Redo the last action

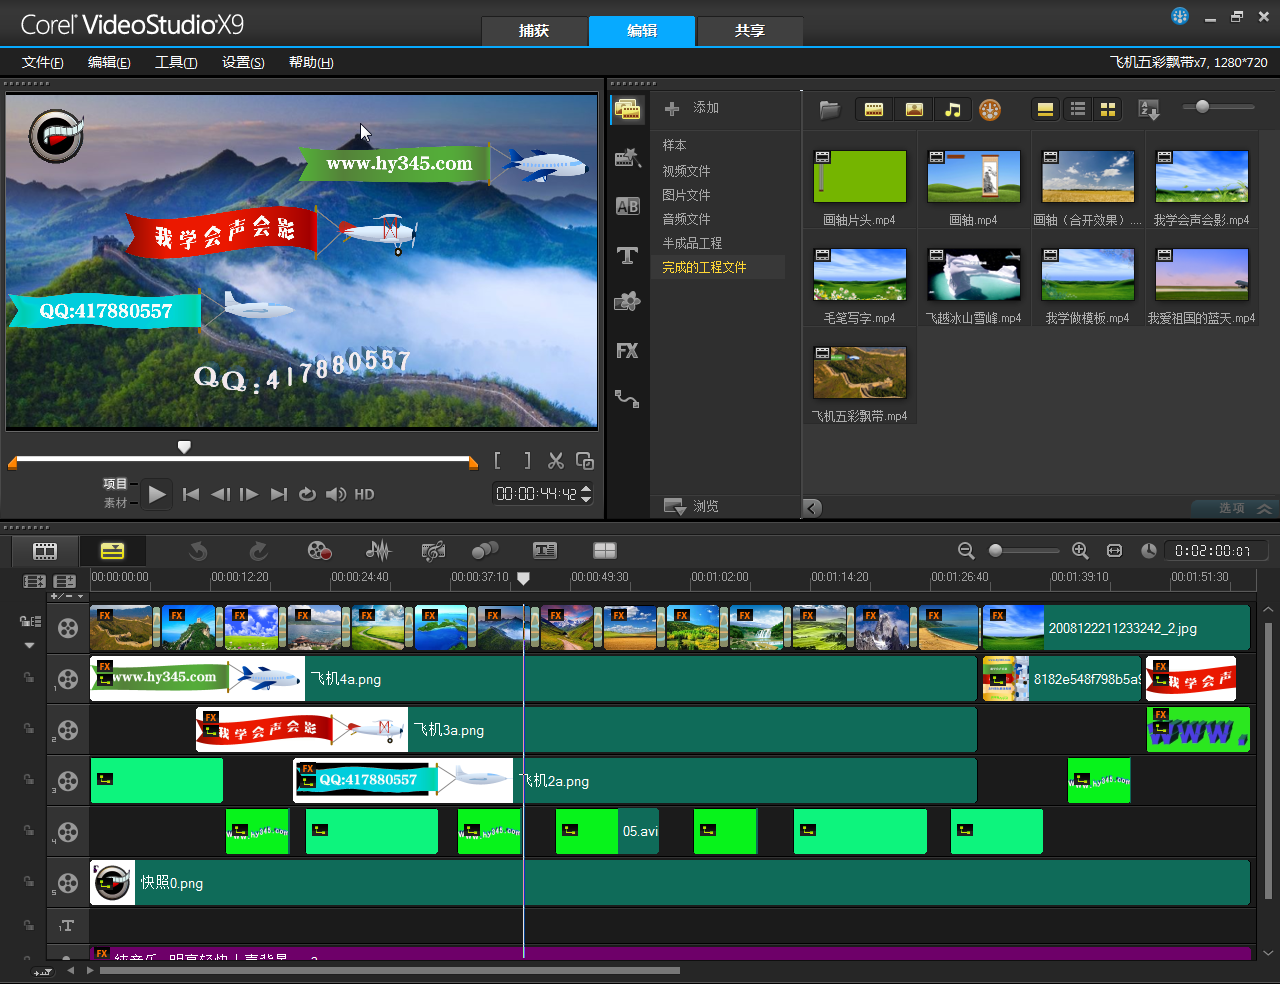point(258,551)
